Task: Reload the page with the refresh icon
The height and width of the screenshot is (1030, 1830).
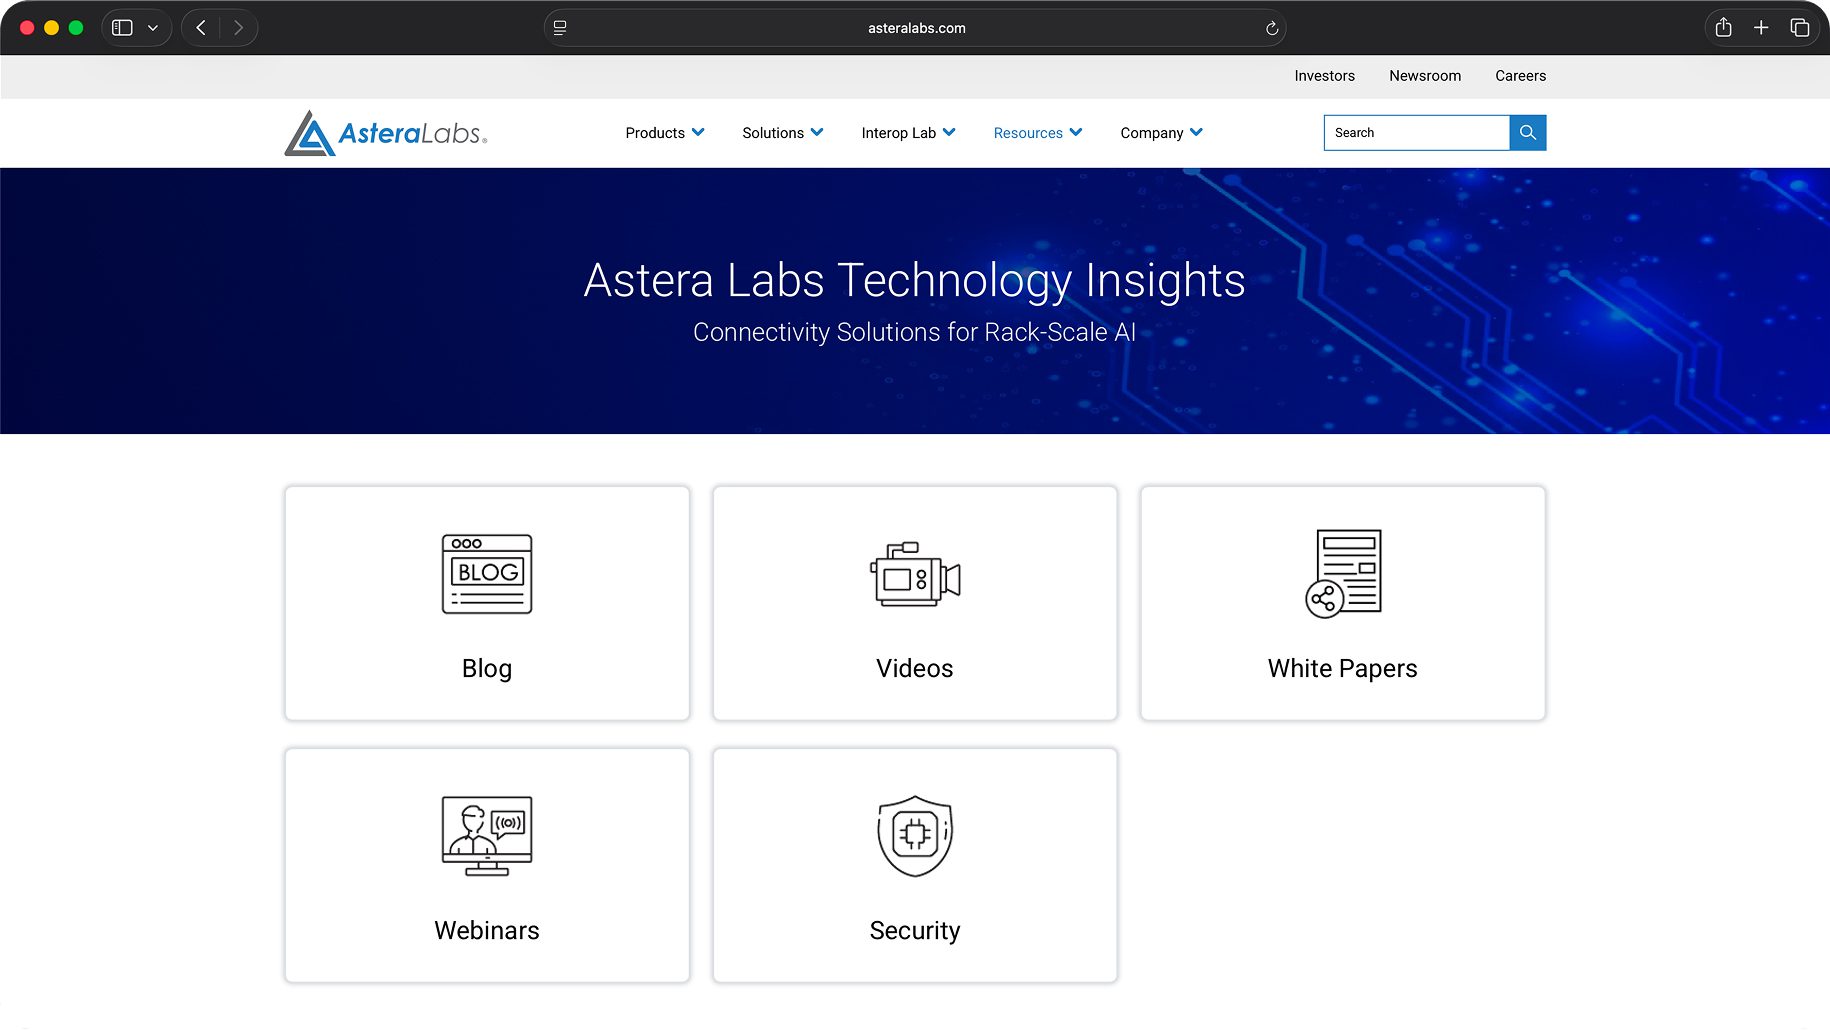Action: coord(1272,28)
